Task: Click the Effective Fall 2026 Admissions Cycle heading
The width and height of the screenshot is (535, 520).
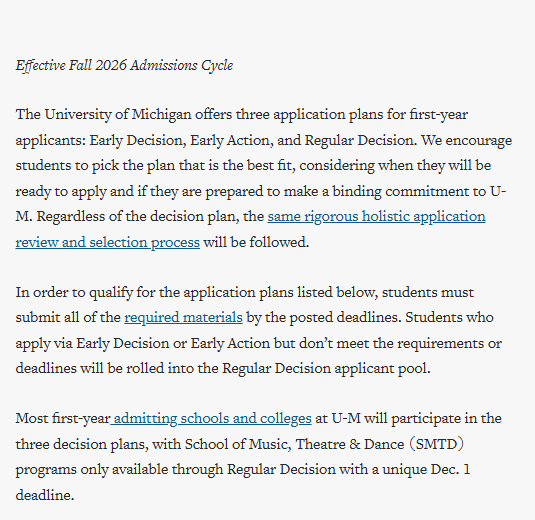Action: pyautogui.click(x=125, y=65)
